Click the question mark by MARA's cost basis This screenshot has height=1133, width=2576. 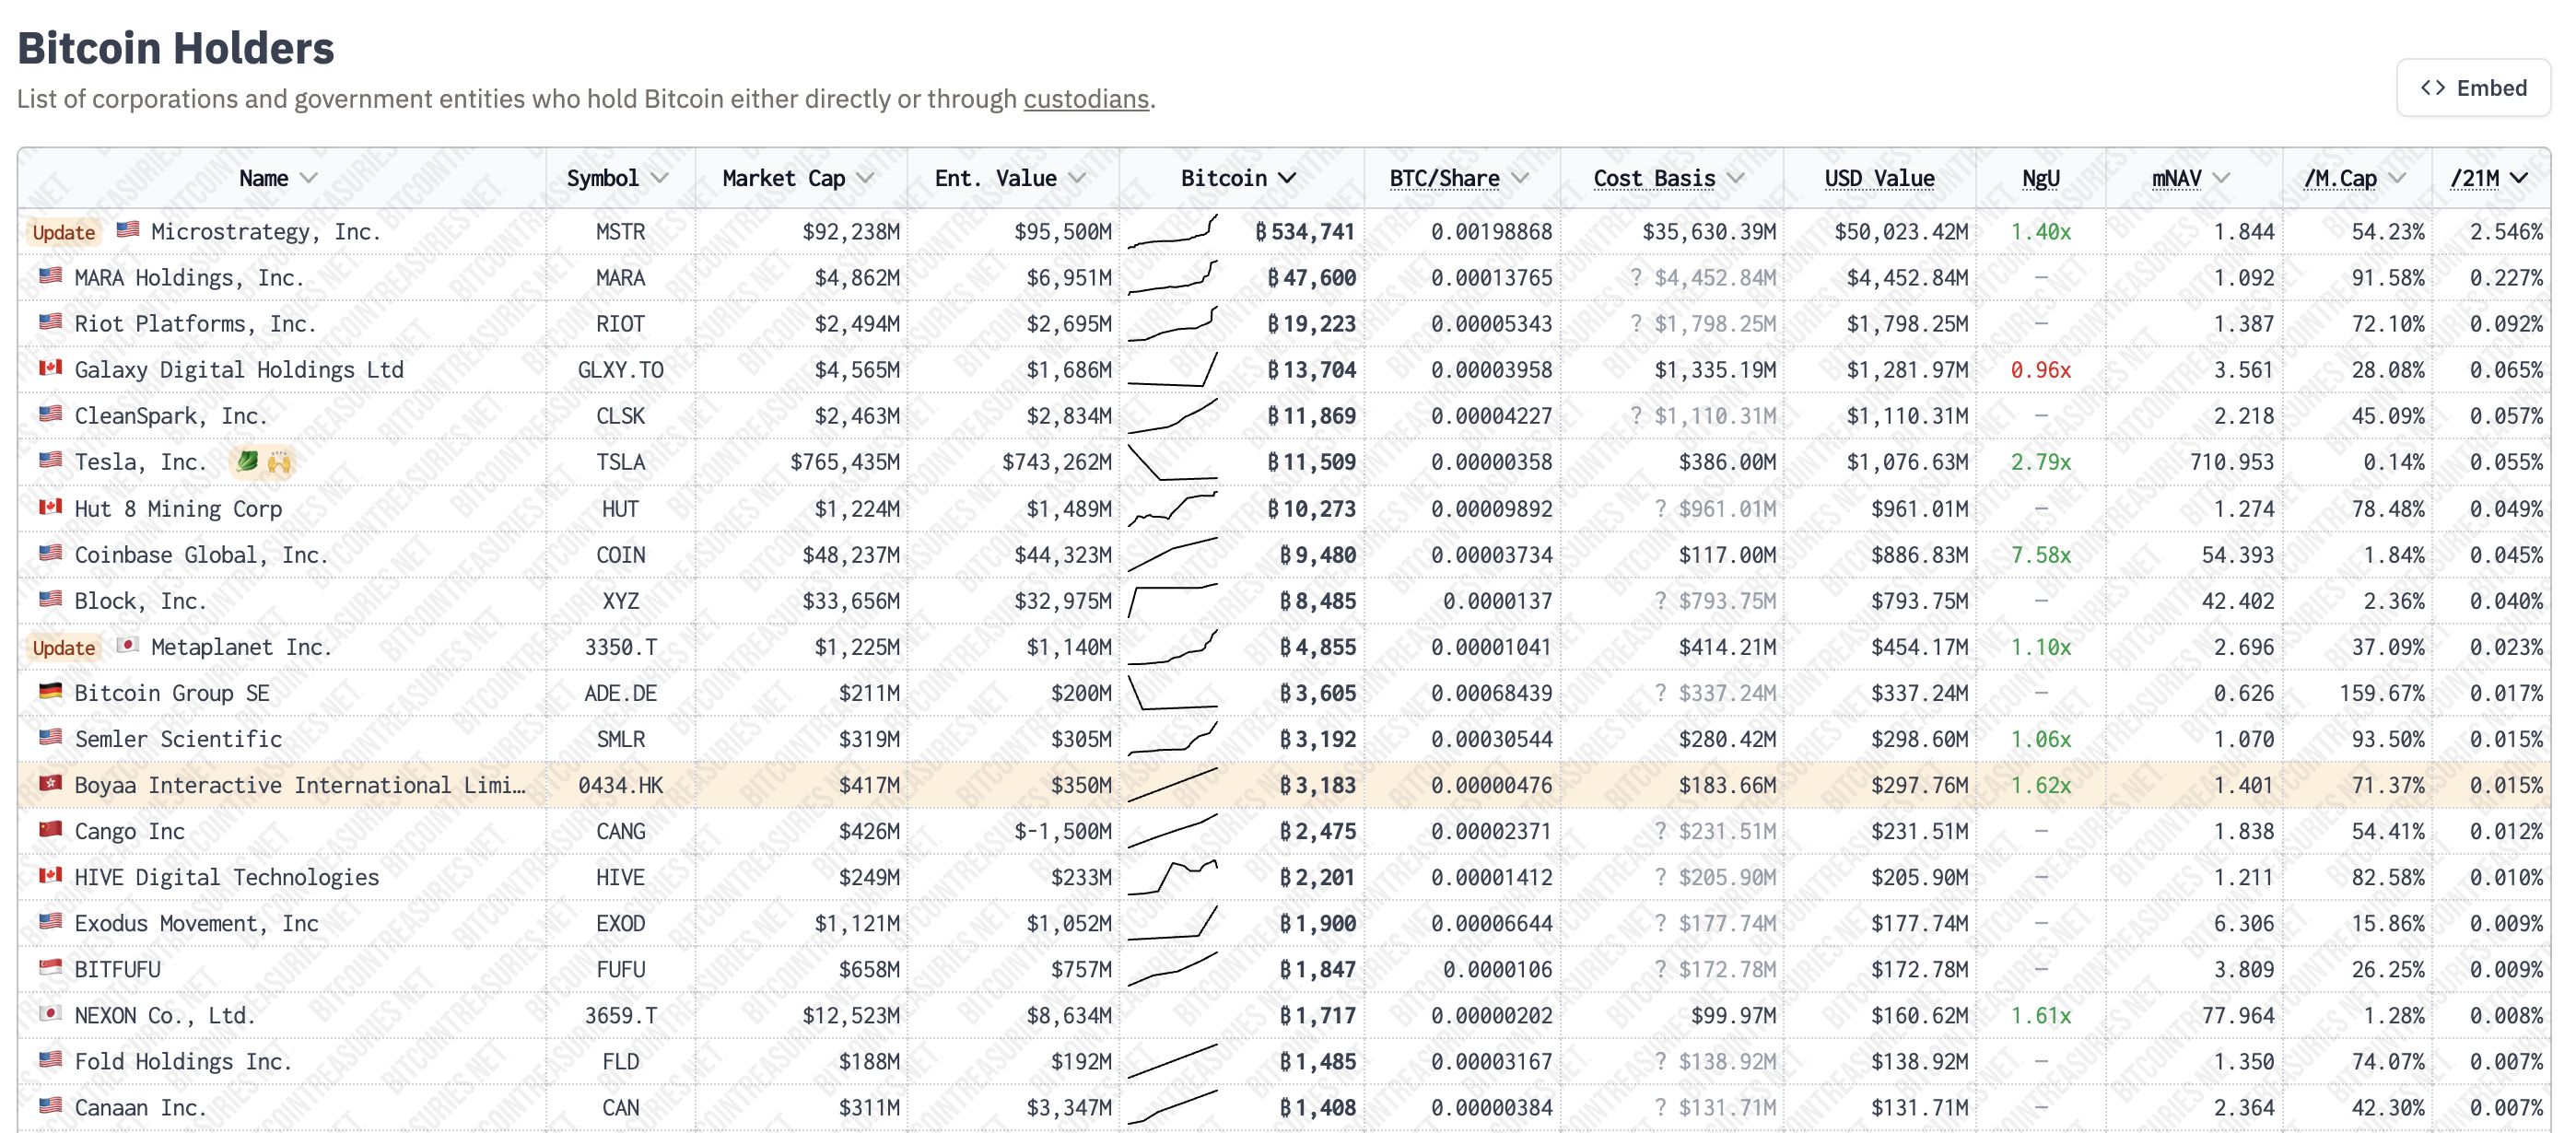point(1636,277)
